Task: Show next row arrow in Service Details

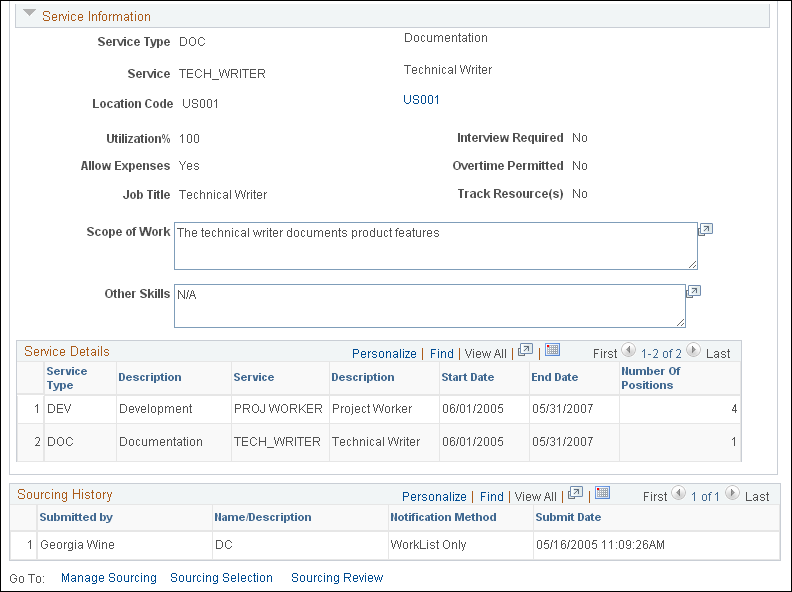Action: 694,350
